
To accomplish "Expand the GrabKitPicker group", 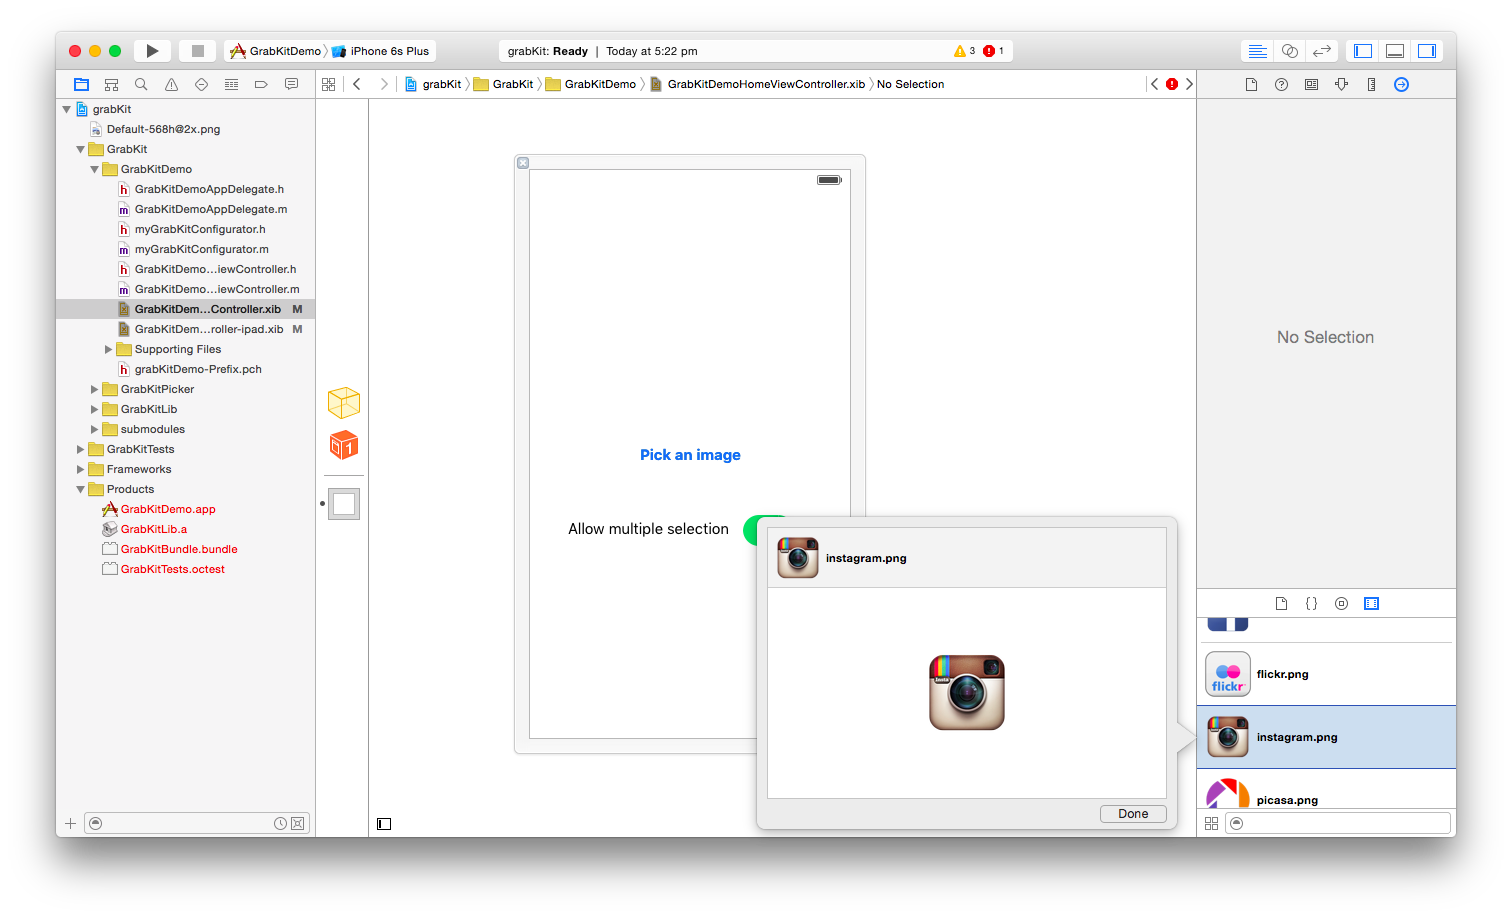I will coord(95,389).
